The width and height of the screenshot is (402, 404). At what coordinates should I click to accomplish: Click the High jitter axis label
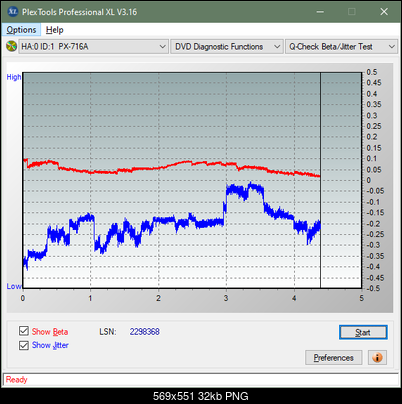point(14,77)
